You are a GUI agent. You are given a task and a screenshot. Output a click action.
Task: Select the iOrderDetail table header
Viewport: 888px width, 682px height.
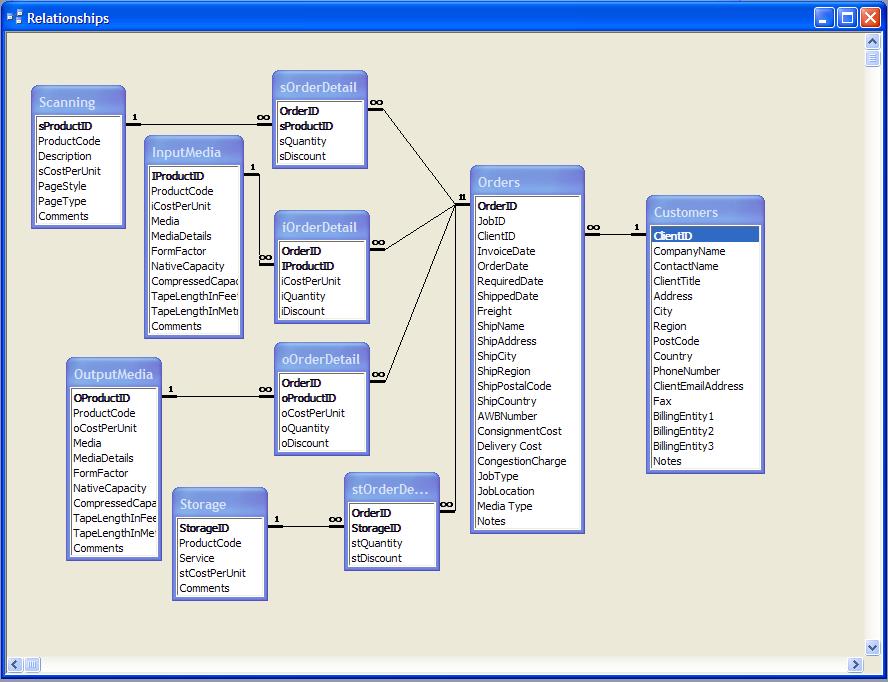point(322,227)
